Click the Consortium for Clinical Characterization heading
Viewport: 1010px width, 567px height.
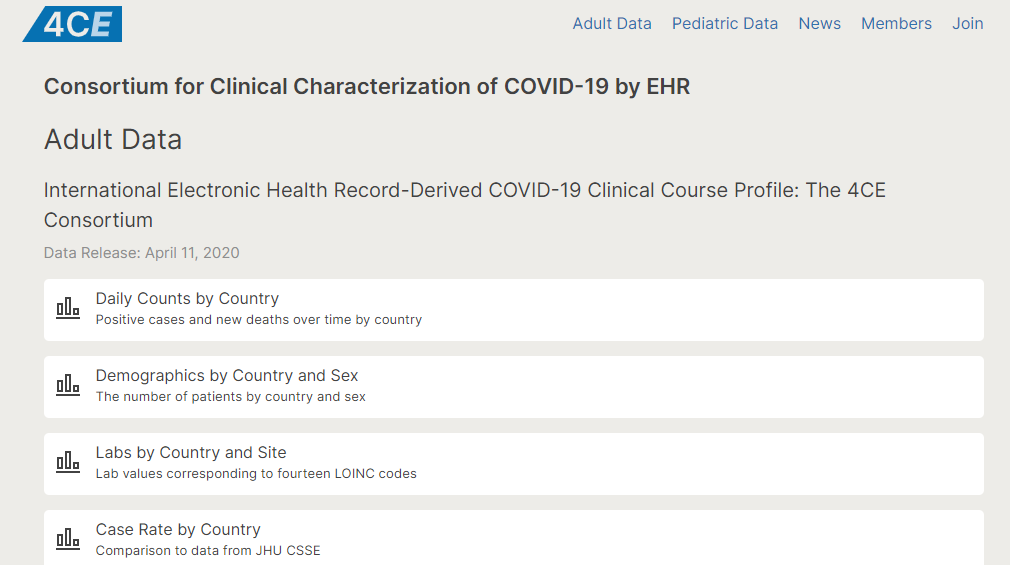click(367, 87)
